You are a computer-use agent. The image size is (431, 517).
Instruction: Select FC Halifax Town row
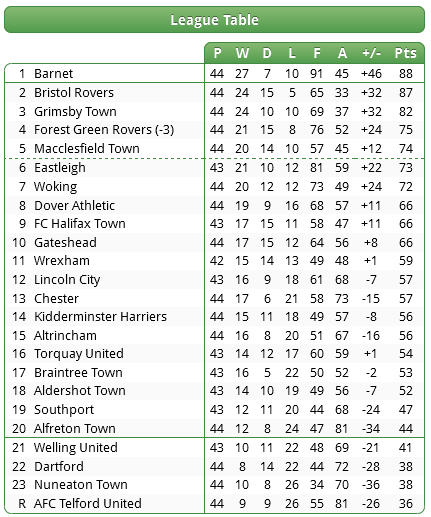(x=214, y=223)
